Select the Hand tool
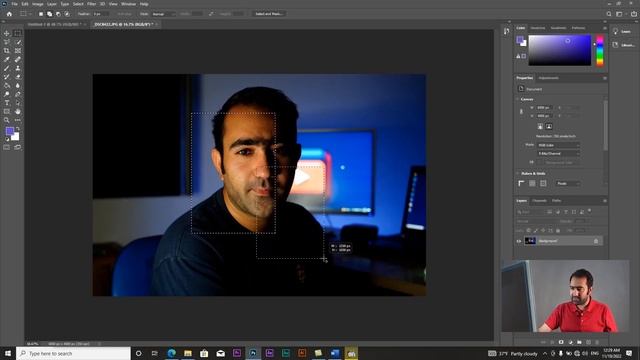Image resolution: width=640 pixels, height=360 pixels. coord(18,111)
